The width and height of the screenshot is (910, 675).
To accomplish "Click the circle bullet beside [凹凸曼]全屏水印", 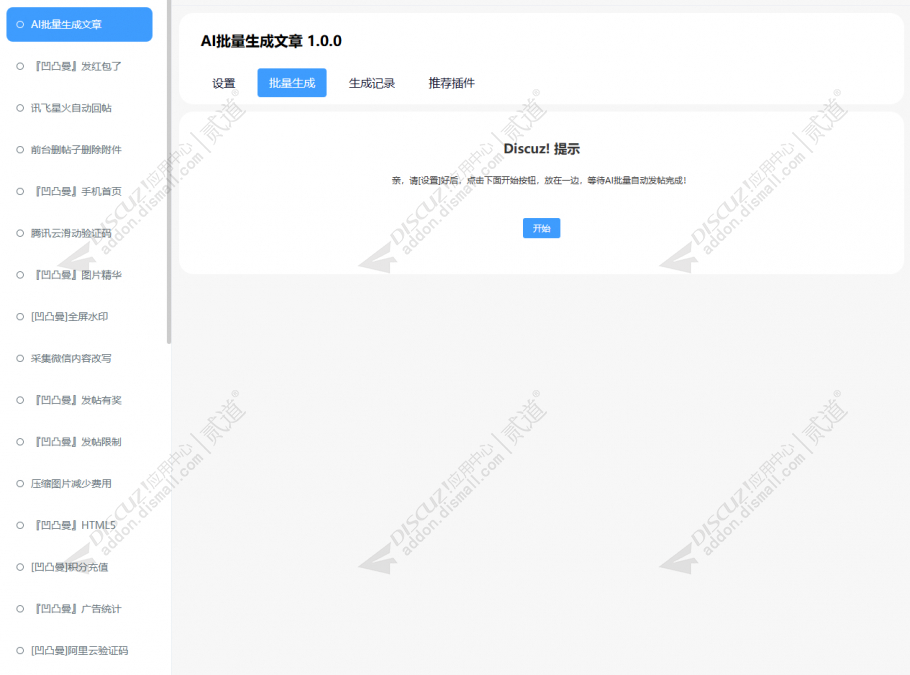I will point(20,316).
